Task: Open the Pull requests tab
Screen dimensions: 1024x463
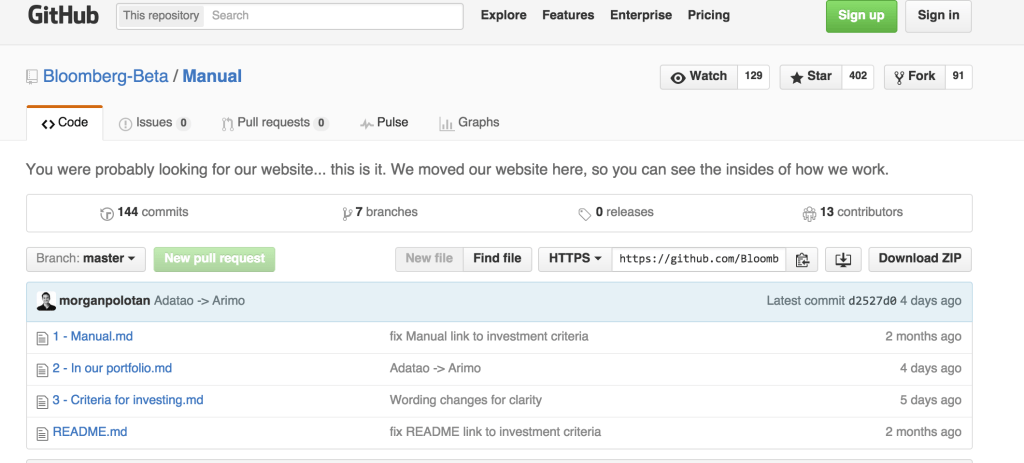Action: tap(274, 123)
